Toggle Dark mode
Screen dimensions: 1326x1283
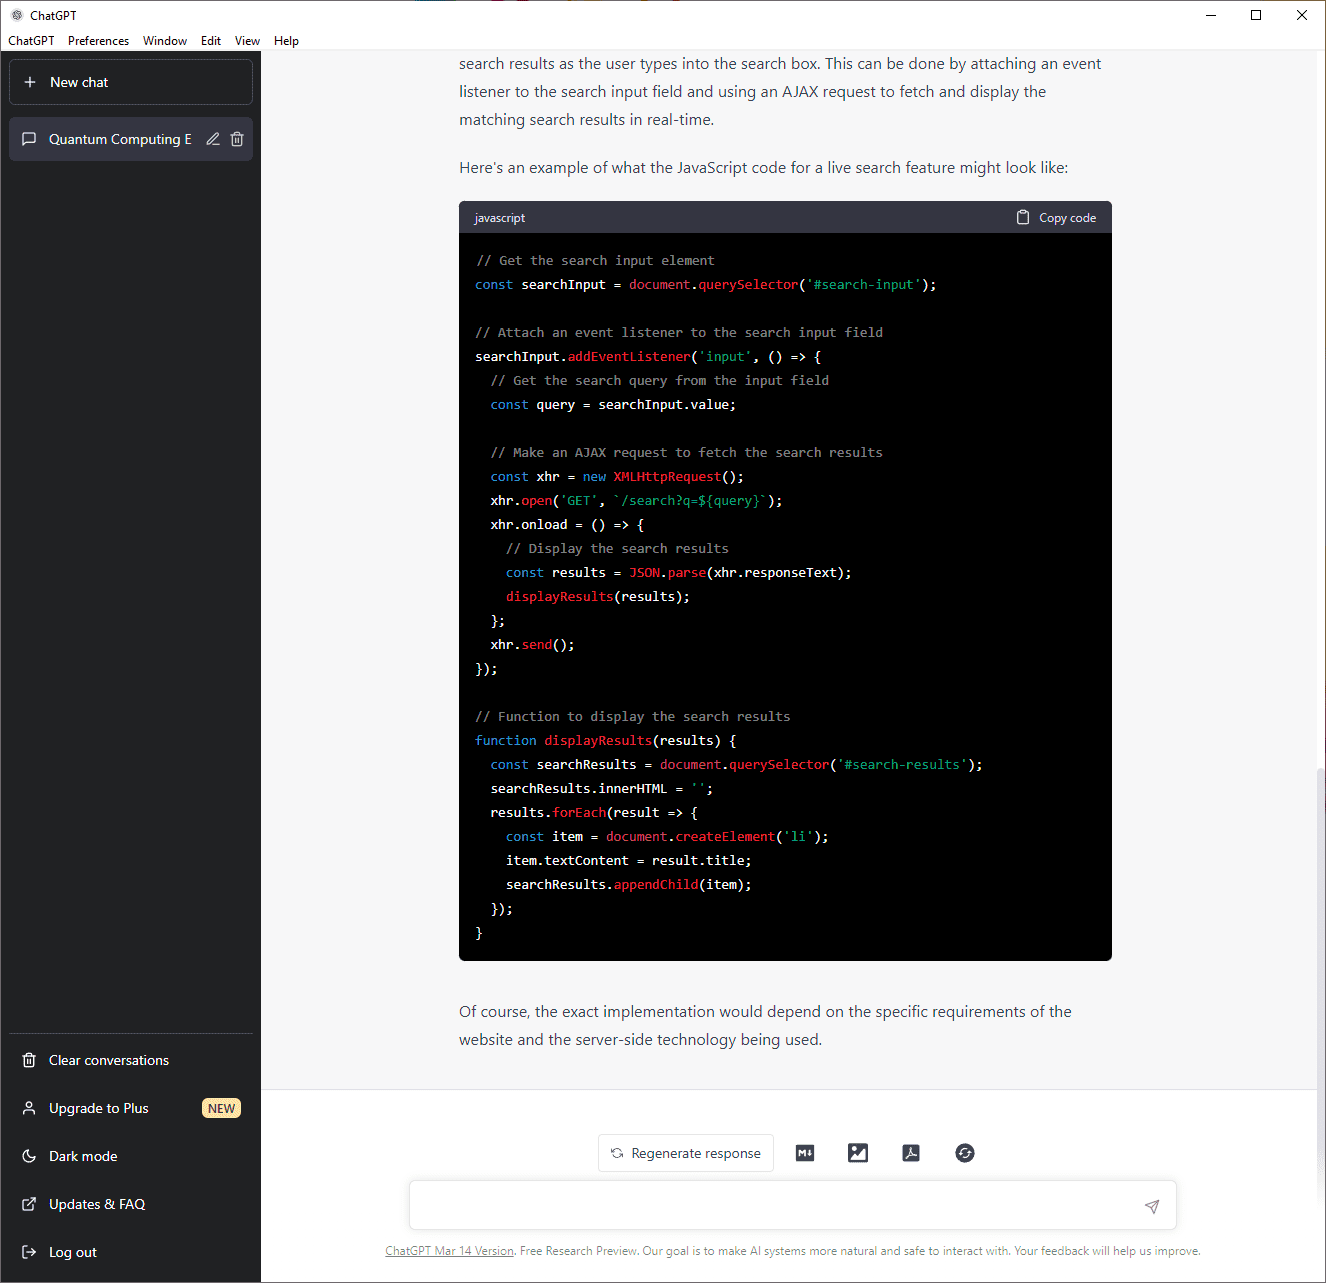tap(131, 1156)
